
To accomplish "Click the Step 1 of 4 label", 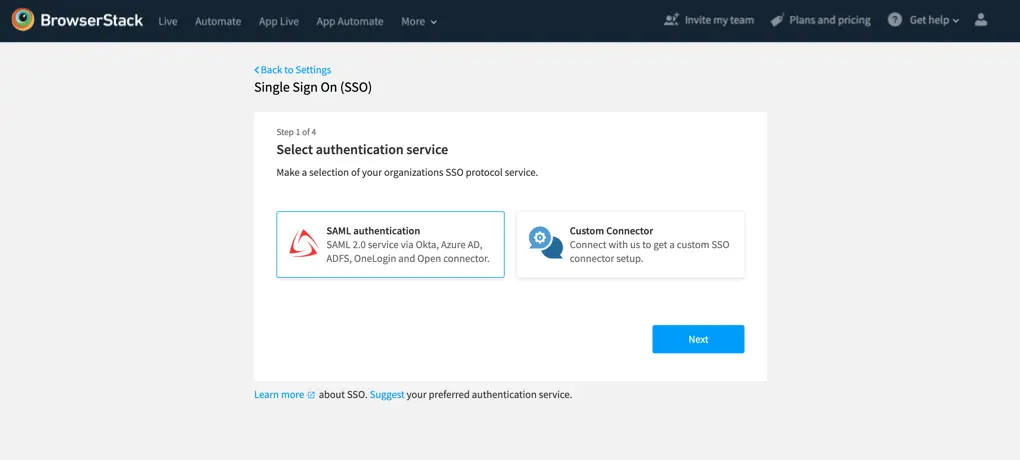I will 296,132.
